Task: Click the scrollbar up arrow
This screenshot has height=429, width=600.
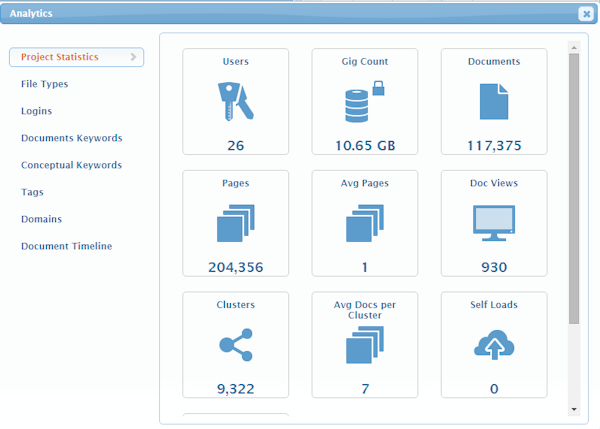Action: click(x=574, y=47)
